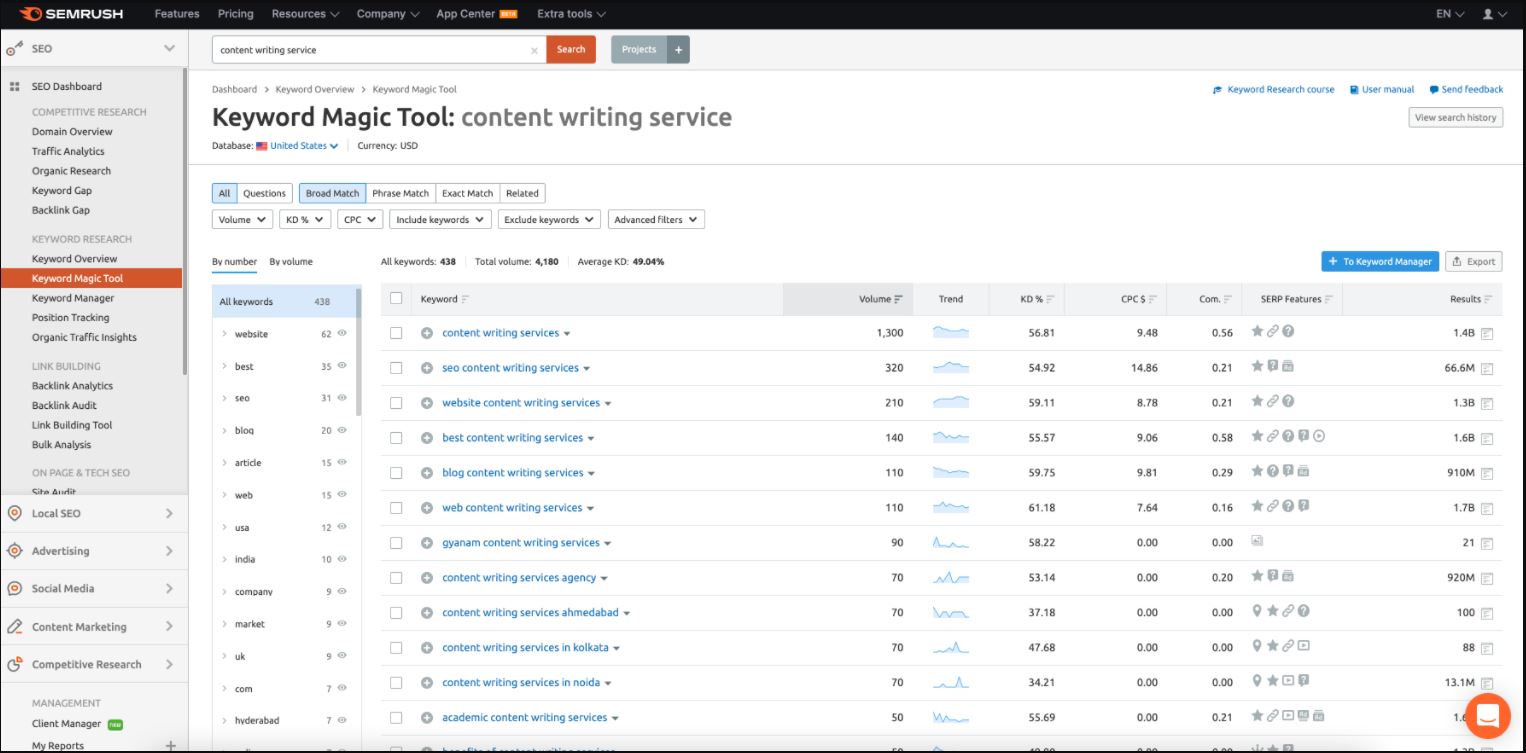Clear the search field with the X icon
Screen dimensions: 1526x753
(x=534, y=50)
